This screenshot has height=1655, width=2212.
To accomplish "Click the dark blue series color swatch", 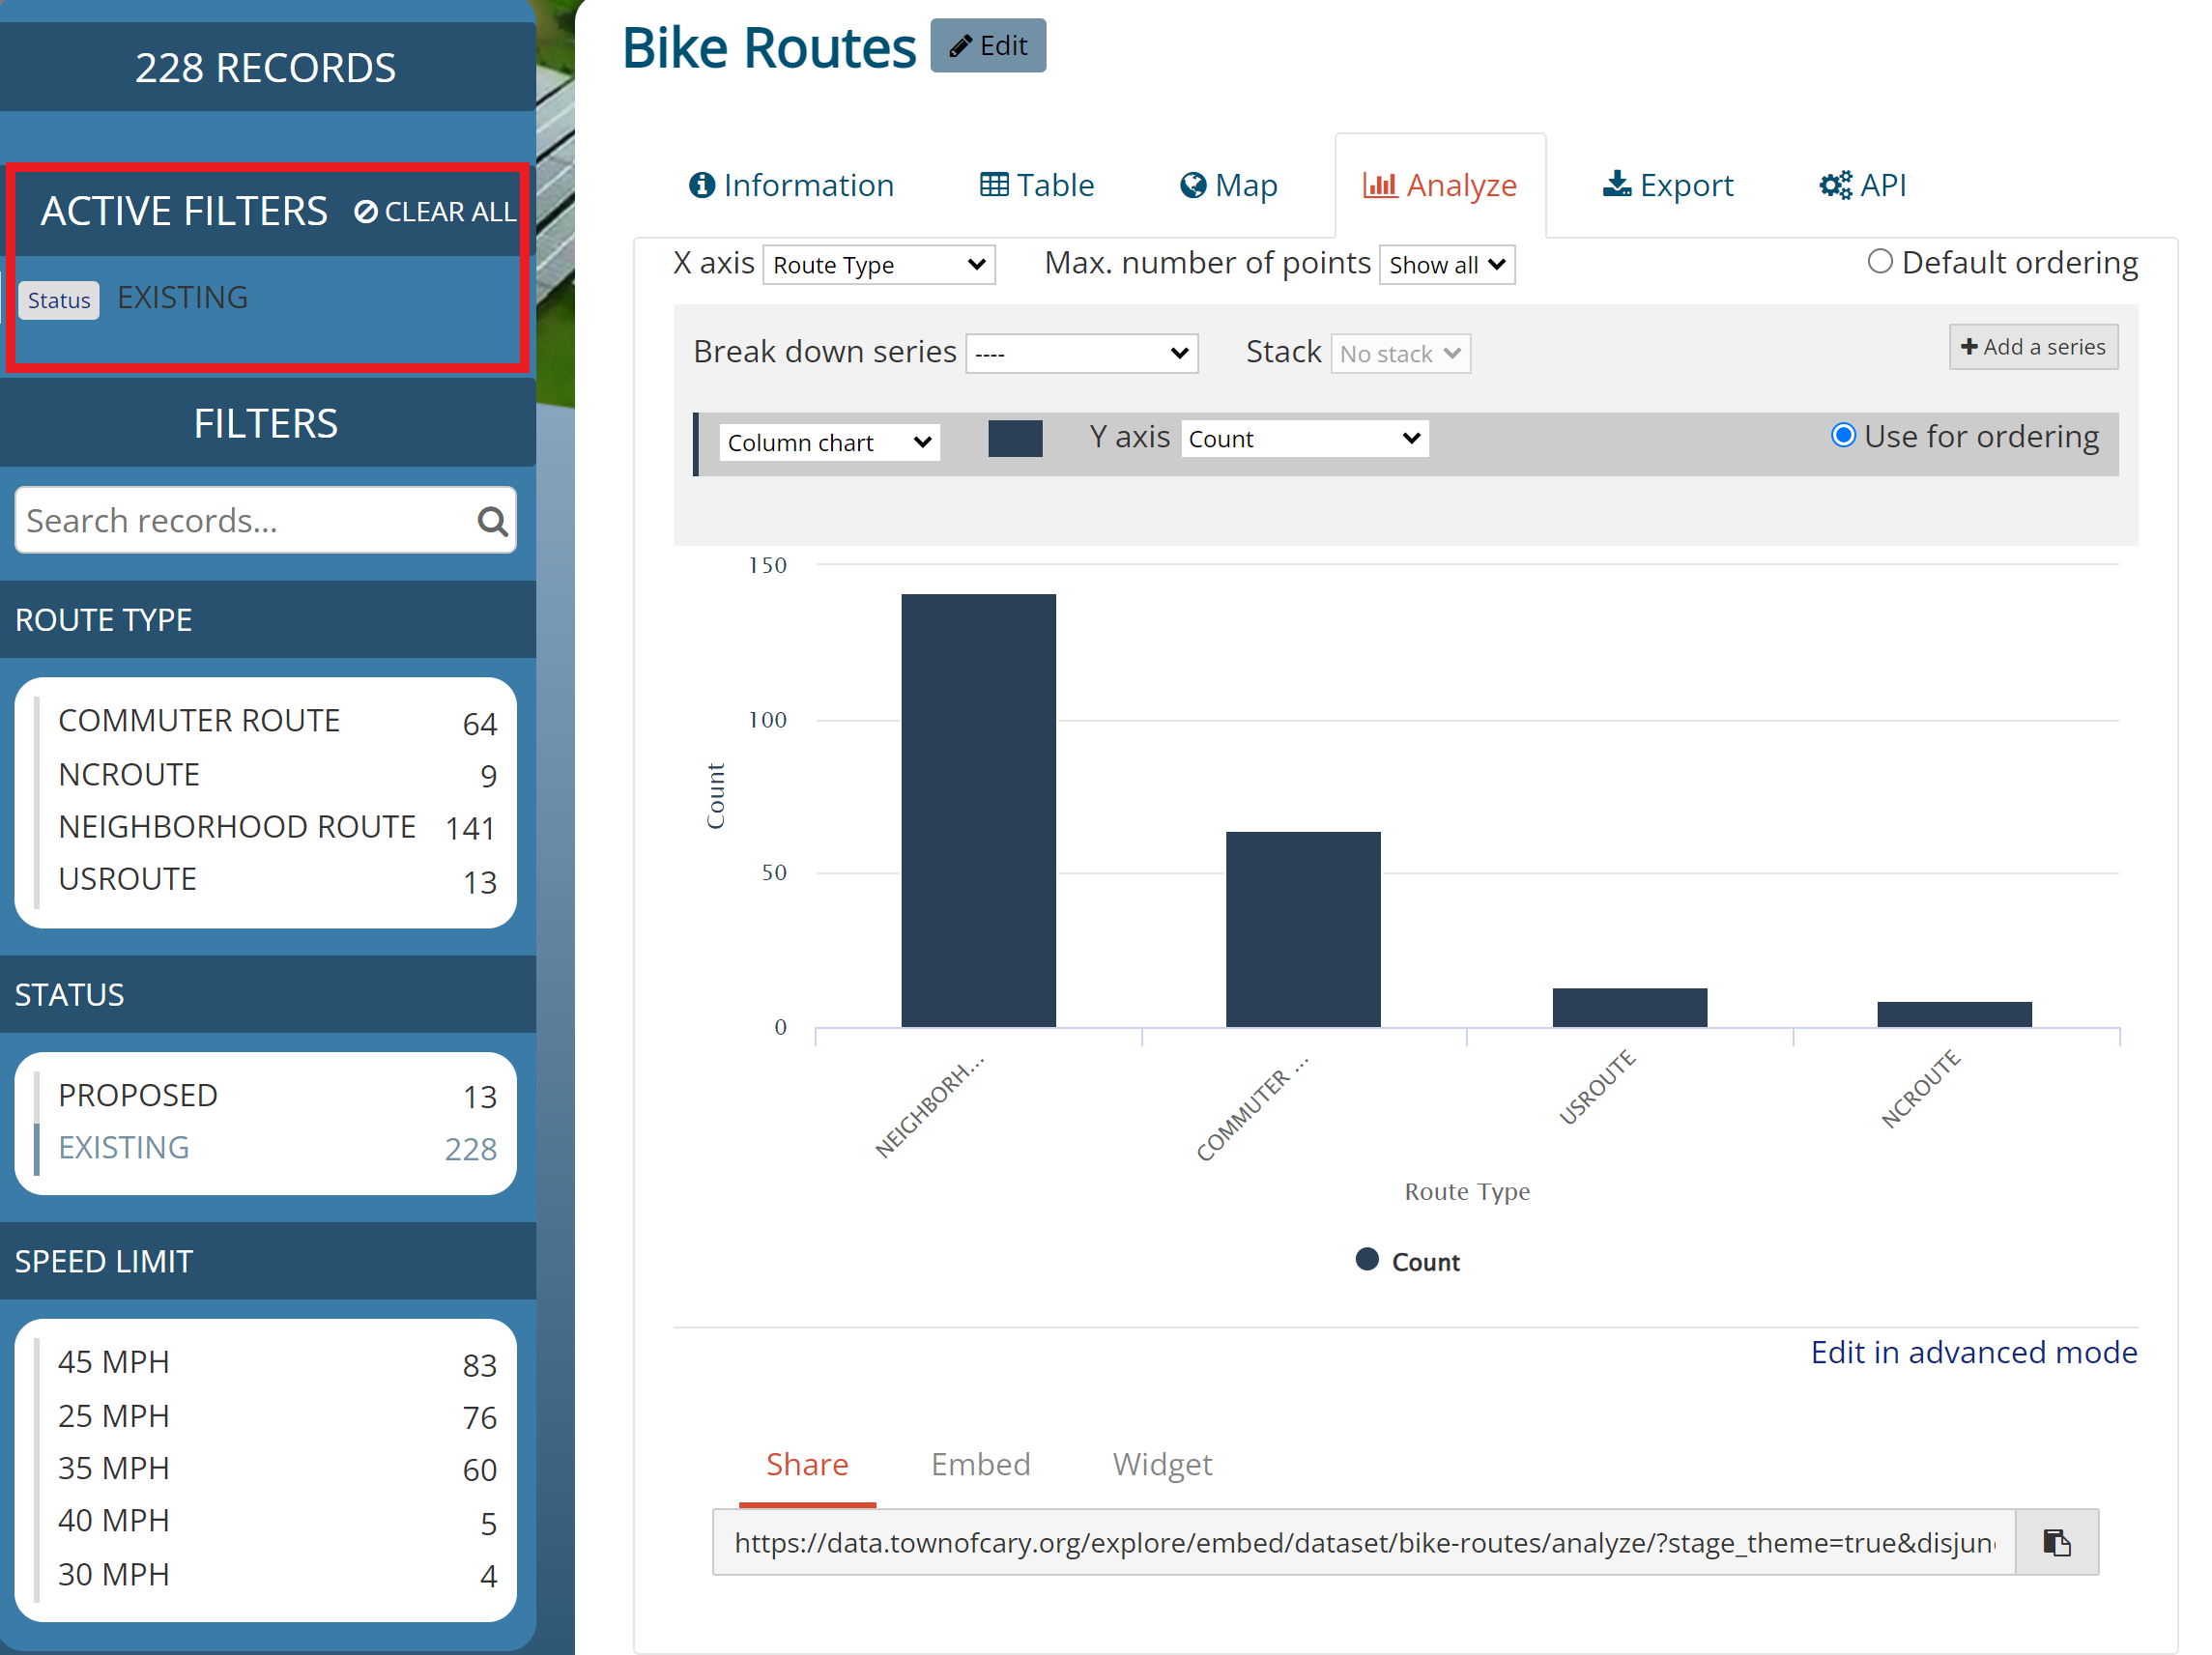I will click(1014, 439).
